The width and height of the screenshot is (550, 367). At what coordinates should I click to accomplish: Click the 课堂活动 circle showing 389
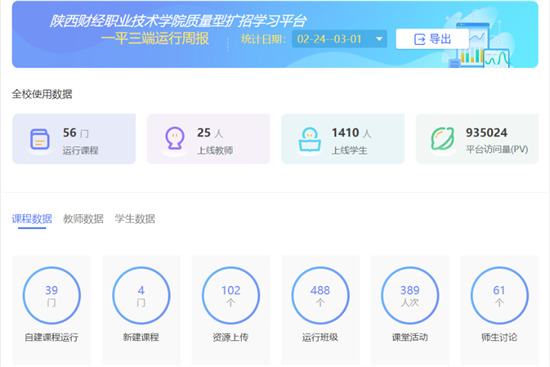(410, 295)
